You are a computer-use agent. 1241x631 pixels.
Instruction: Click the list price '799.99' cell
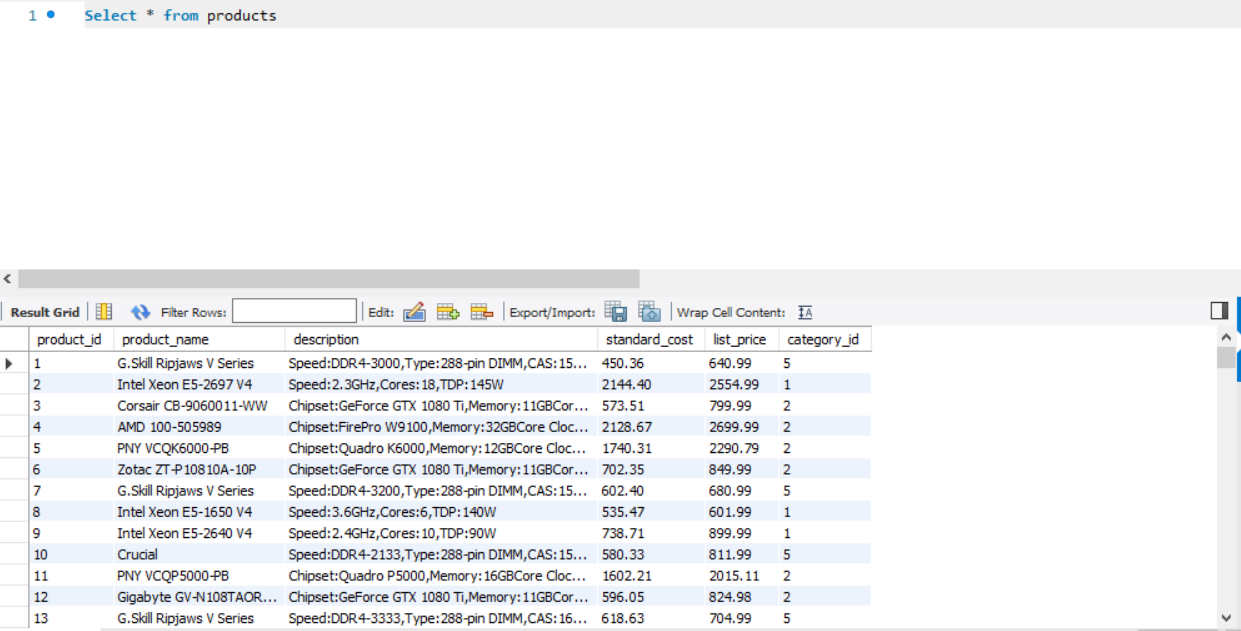click(x=742, y=406)
